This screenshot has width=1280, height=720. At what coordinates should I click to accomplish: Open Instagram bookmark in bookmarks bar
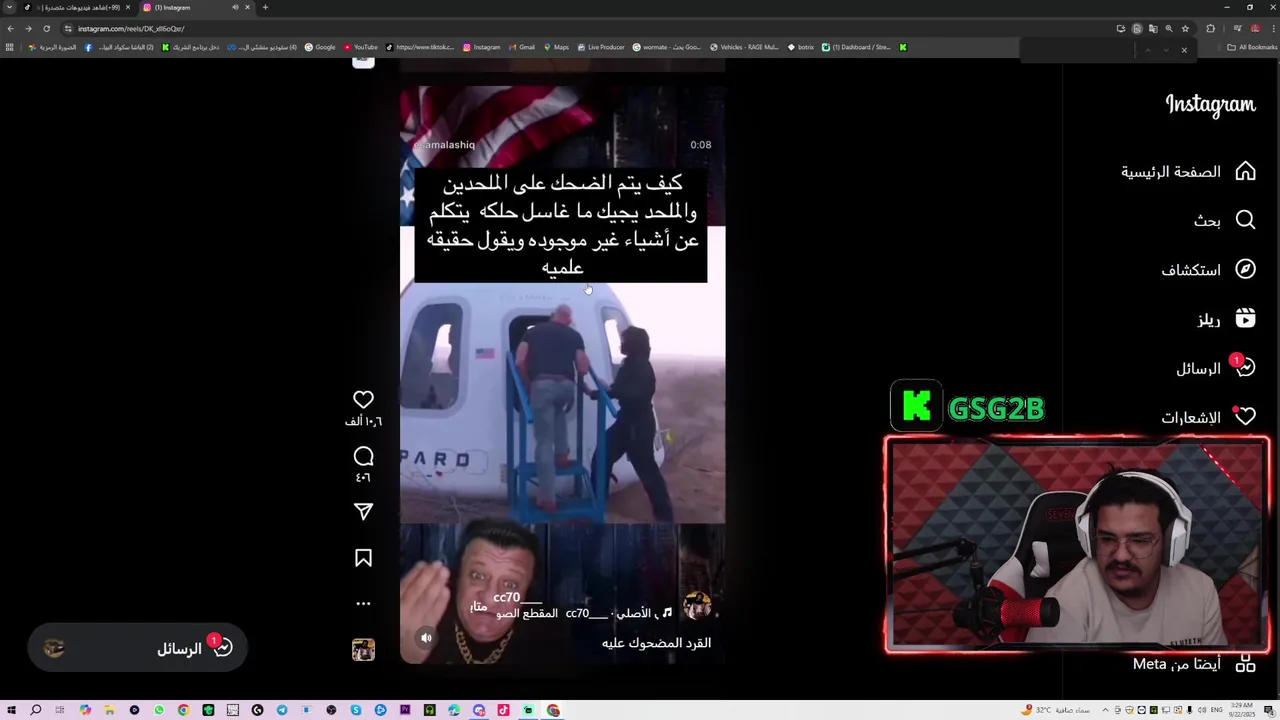click(481, 47)
